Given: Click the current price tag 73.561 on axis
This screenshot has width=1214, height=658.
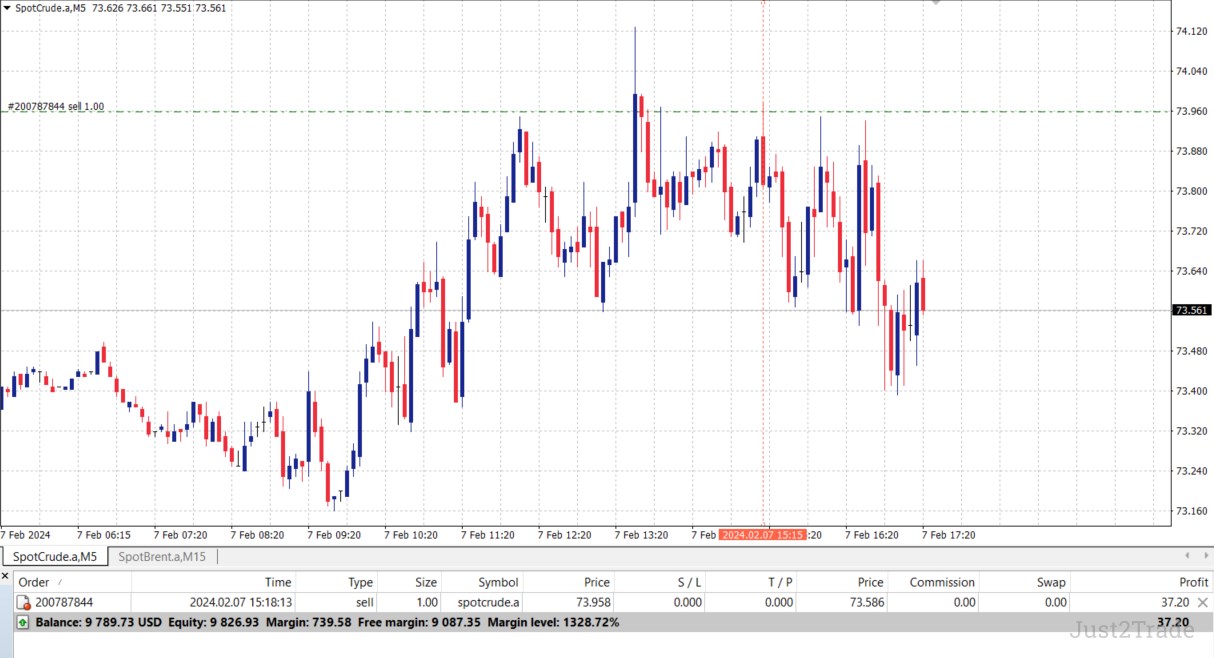Looking at the screenshot, I should 1192,310.
